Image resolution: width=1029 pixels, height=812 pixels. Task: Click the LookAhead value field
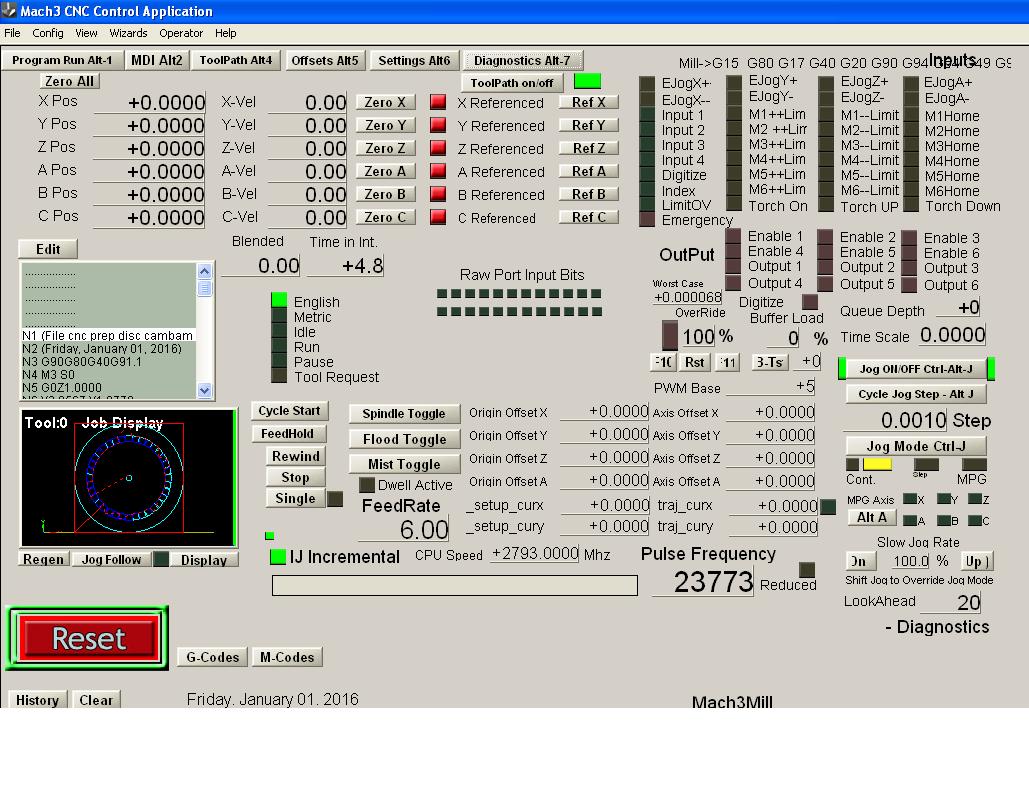(952, 601)
